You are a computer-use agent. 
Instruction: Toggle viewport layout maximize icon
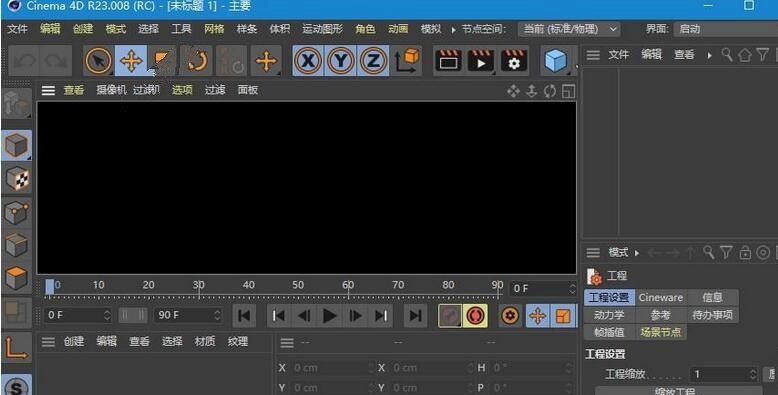(569, 91)
